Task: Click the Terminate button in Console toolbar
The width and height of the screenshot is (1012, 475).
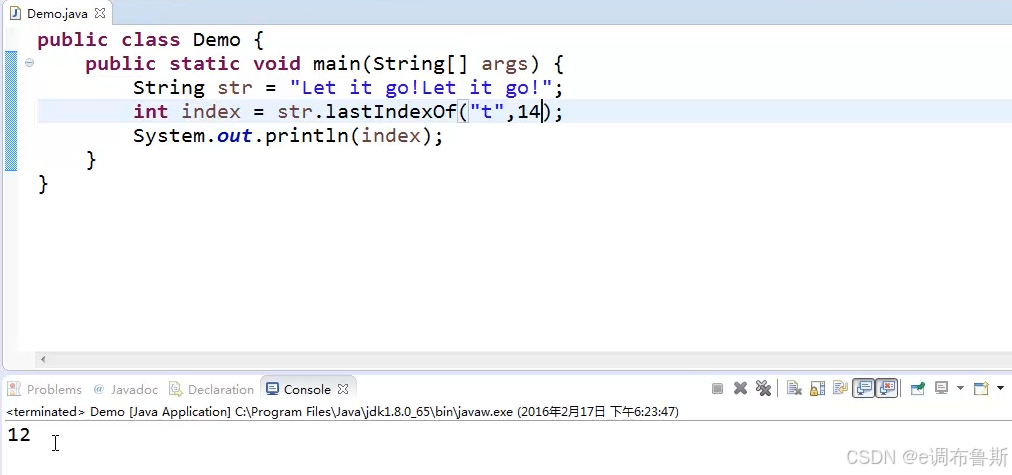Action: click(717, 389)
